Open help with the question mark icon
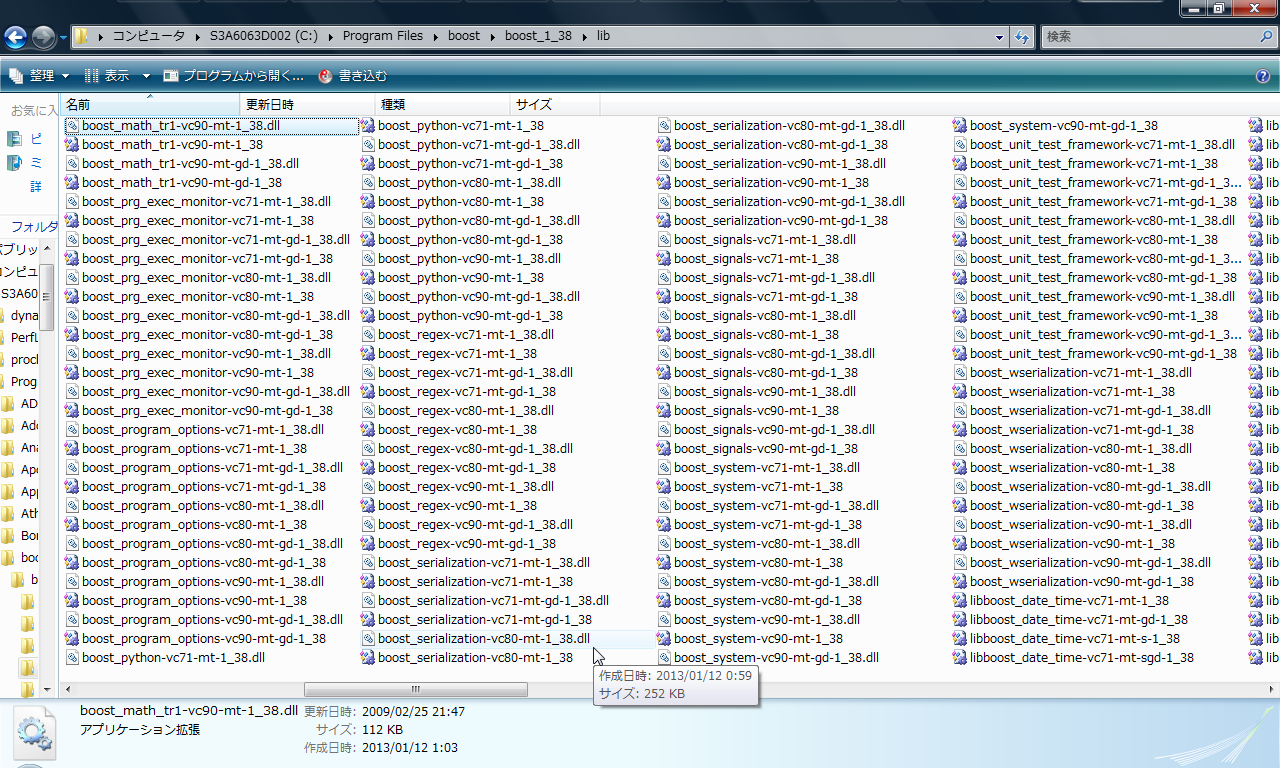 1262,76
